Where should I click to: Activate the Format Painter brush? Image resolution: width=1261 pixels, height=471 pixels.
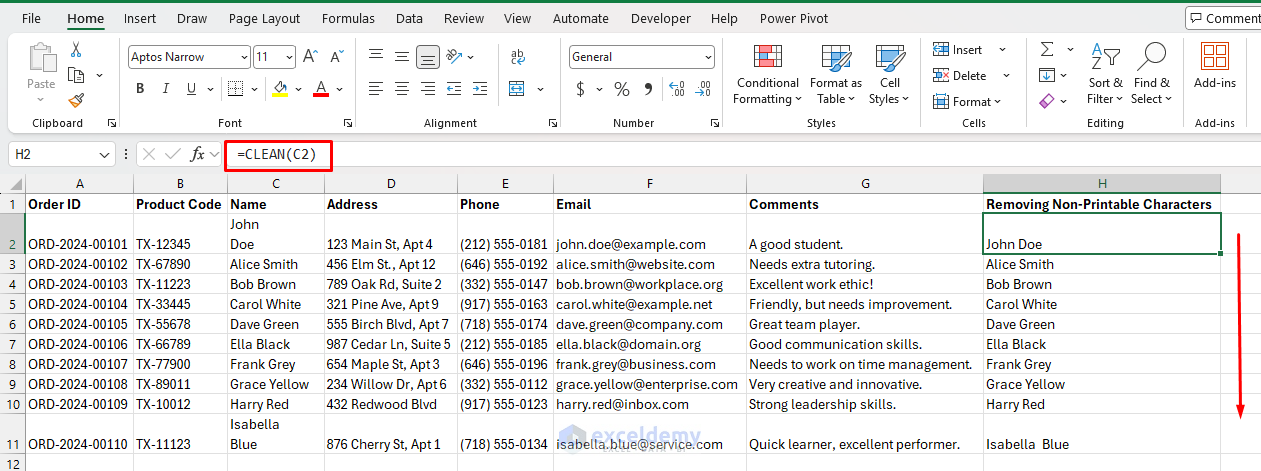[76, 100]
